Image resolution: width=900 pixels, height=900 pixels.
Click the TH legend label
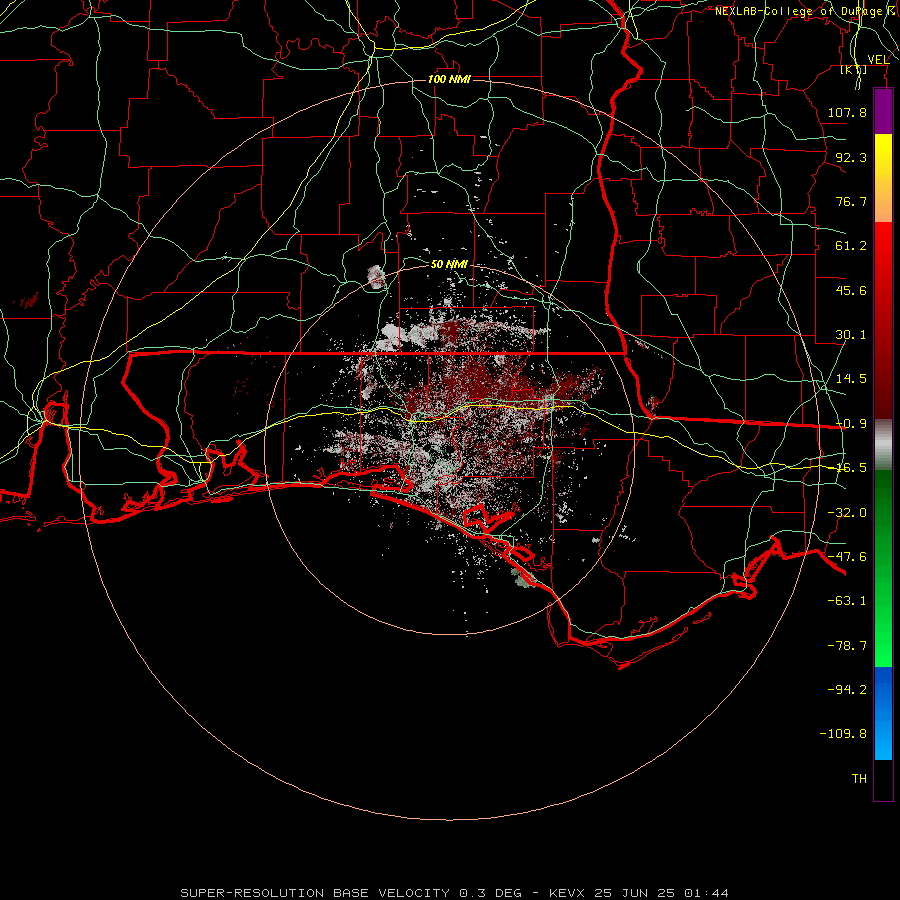859,779
